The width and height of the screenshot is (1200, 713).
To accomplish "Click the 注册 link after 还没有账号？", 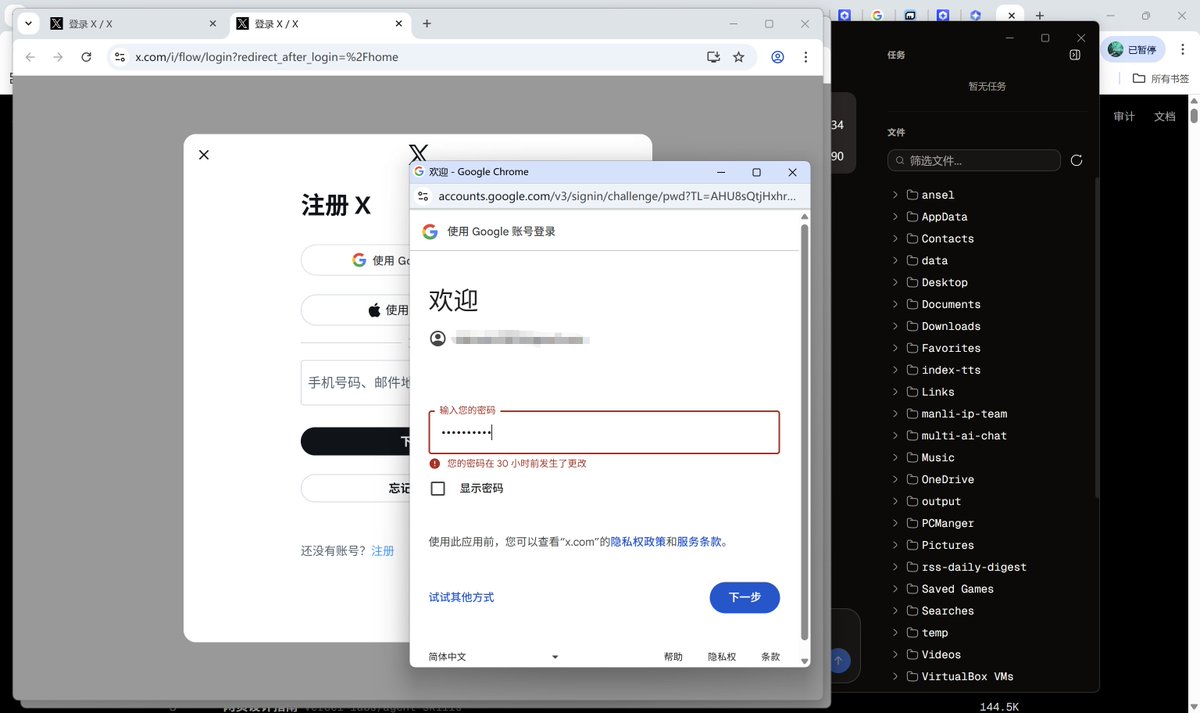I will tap(382, 551).
